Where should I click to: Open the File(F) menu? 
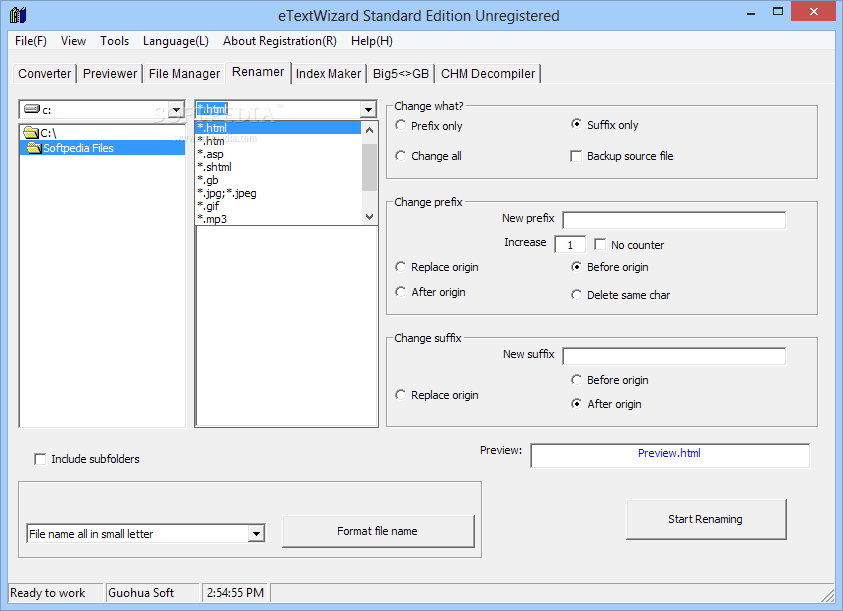tap(31, 41)
